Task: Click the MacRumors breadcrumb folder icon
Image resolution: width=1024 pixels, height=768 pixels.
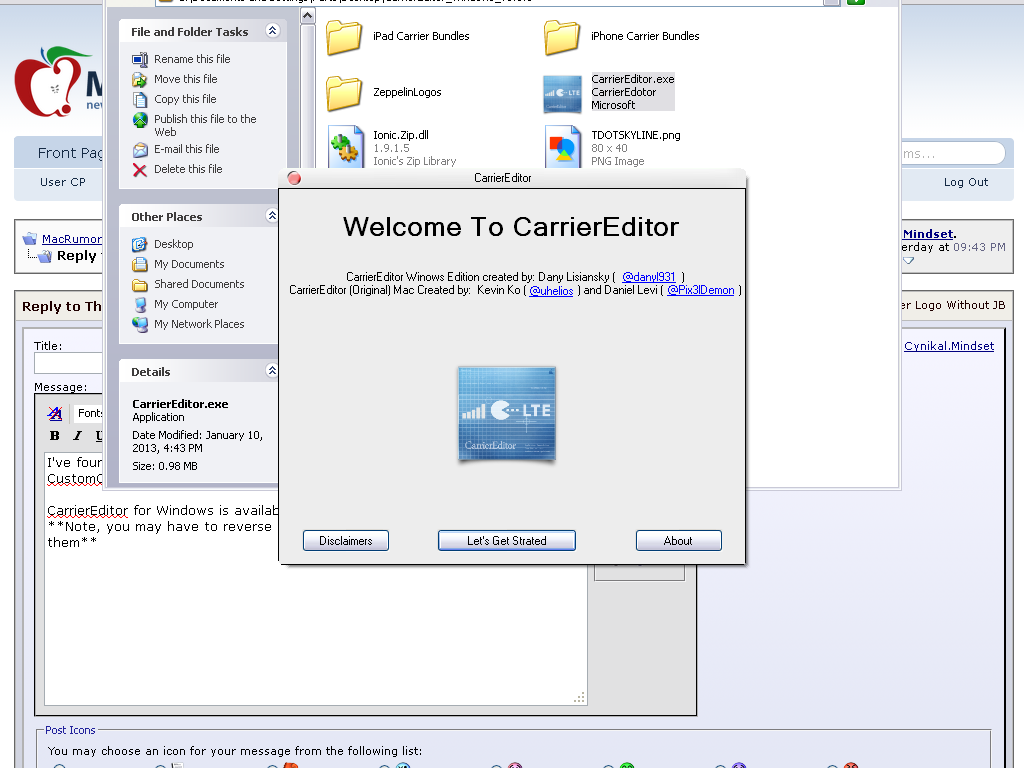Action: 29,239
